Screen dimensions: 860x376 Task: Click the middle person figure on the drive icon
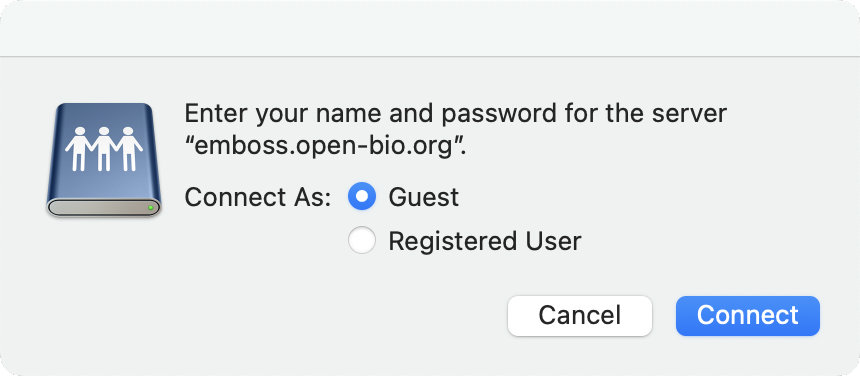[104, 149]
